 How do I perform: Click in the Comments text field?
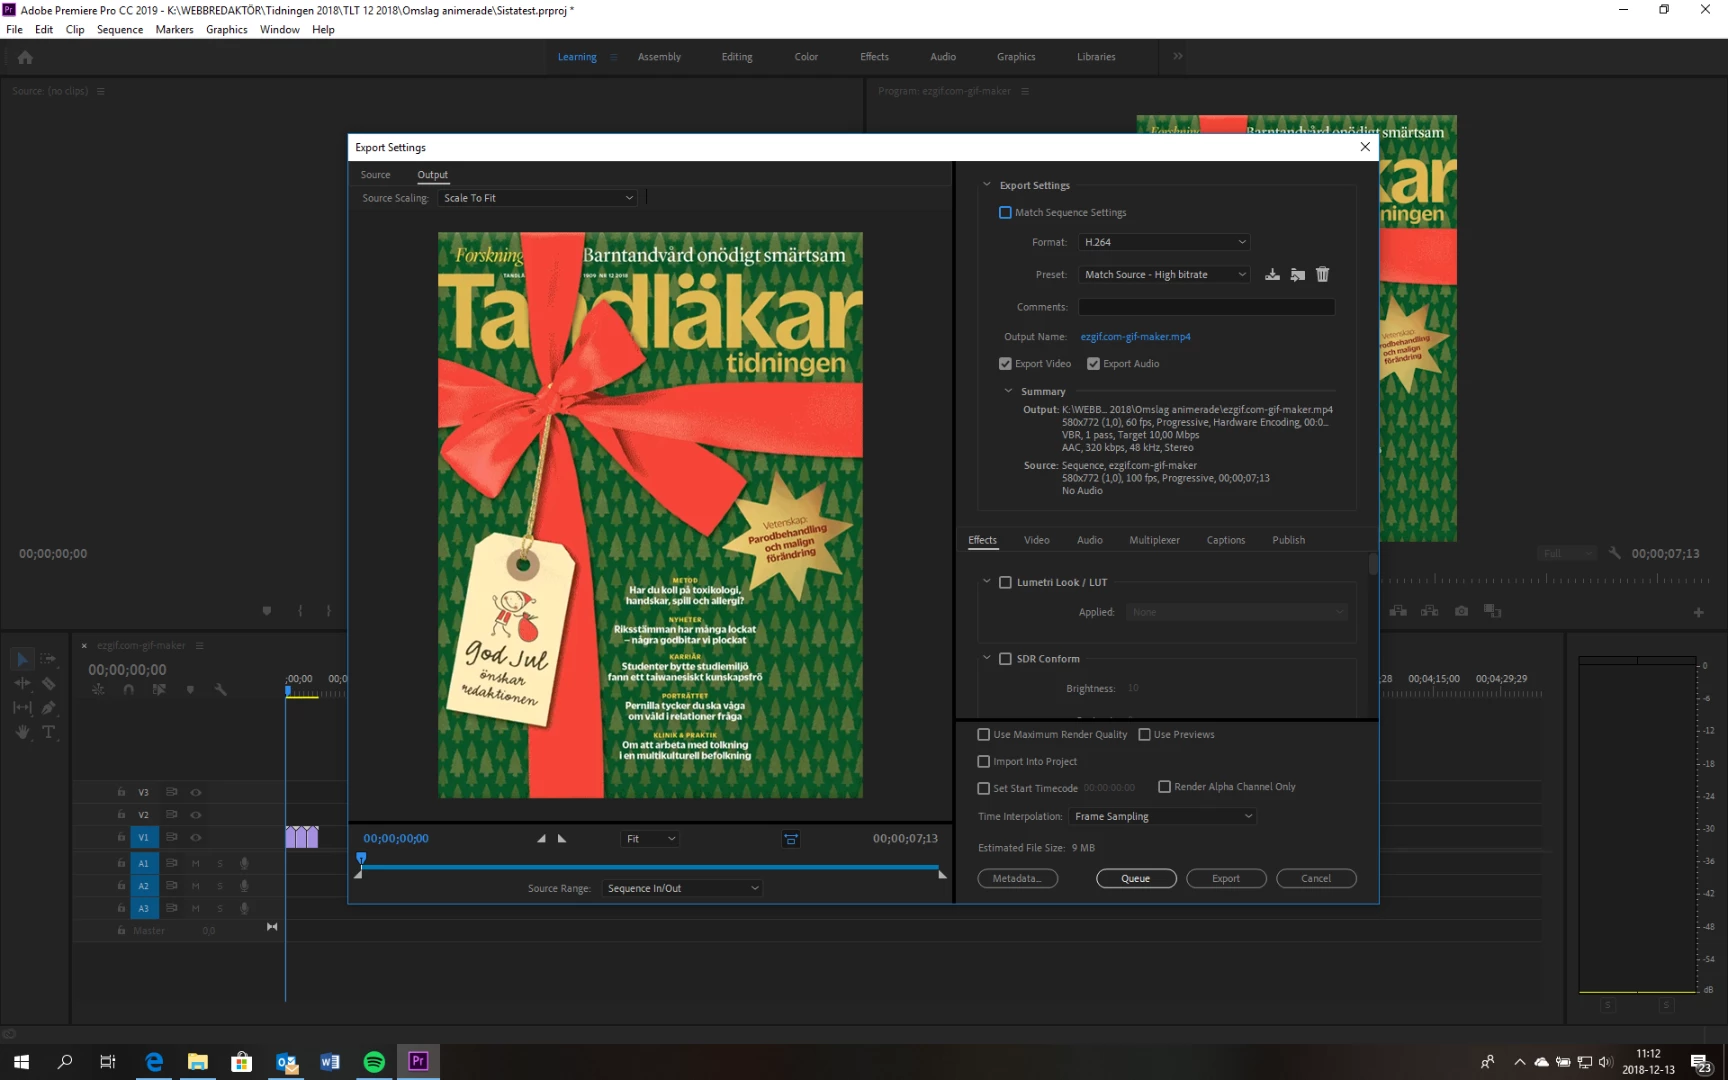(1206, 307)
